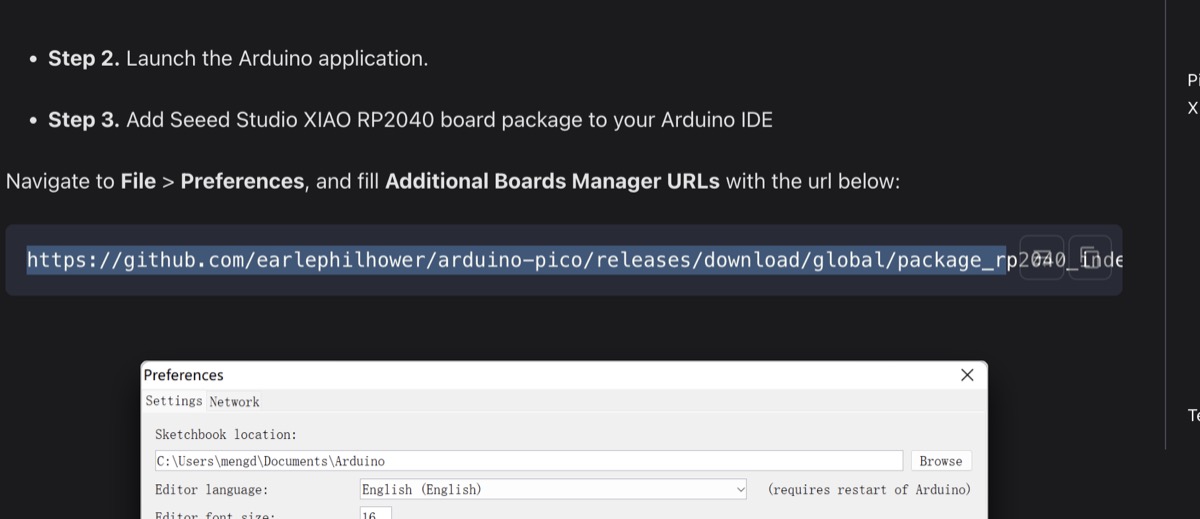Click the "Step 3." board package instruction text
This screenshot has height=519, width=1200.
tap(410, 120)
